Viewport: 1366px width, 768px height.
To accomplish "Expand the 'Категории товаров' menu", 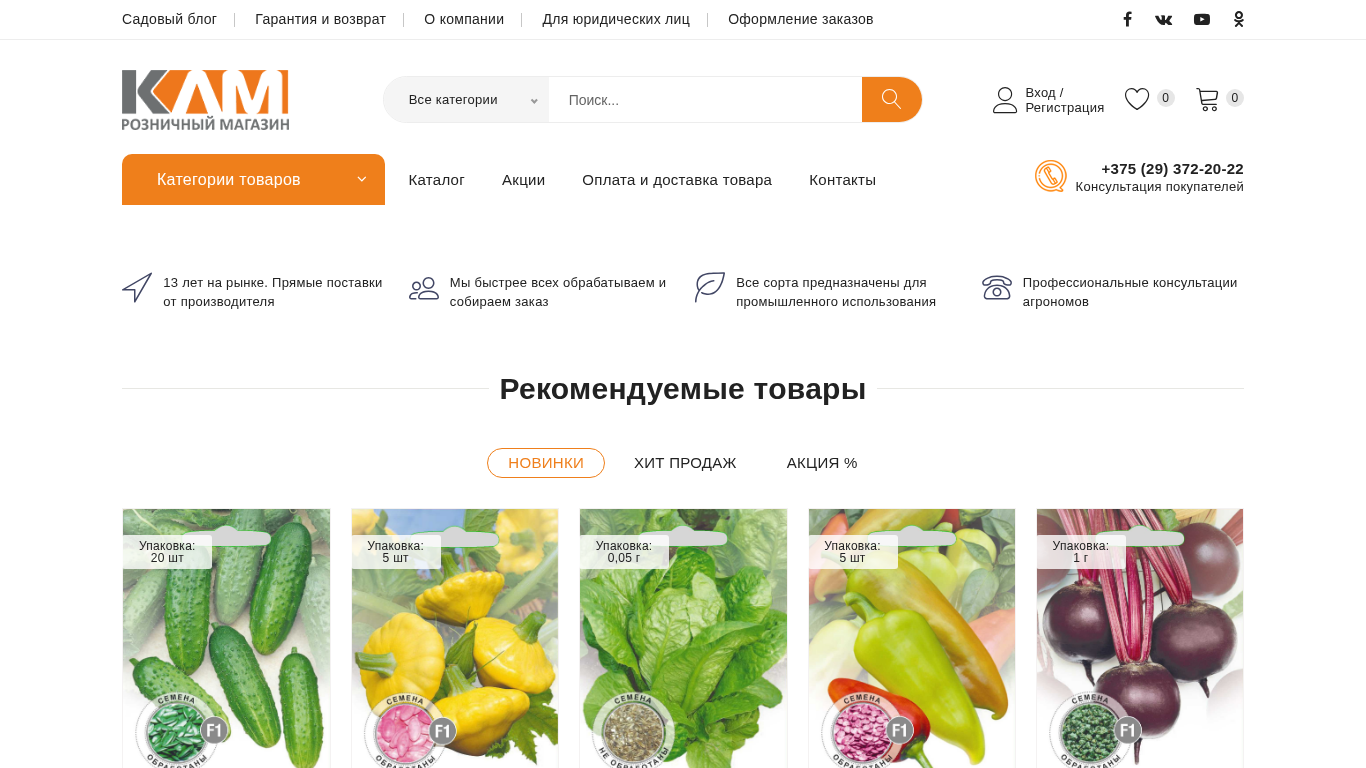I will click(x=253, y=179).
